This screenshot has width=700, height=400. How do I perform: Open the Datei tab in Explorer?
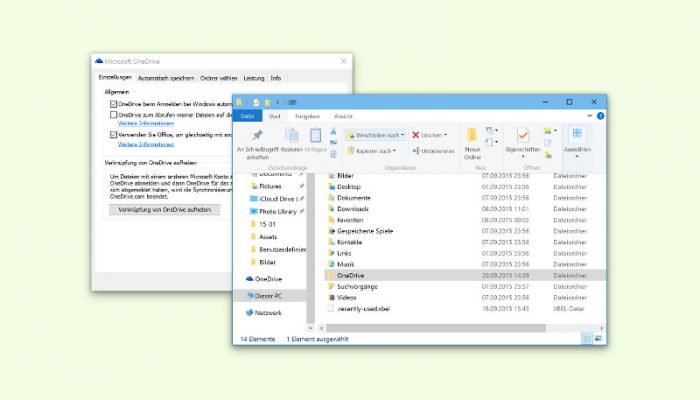pyautogui.click(x=247, y=116)
